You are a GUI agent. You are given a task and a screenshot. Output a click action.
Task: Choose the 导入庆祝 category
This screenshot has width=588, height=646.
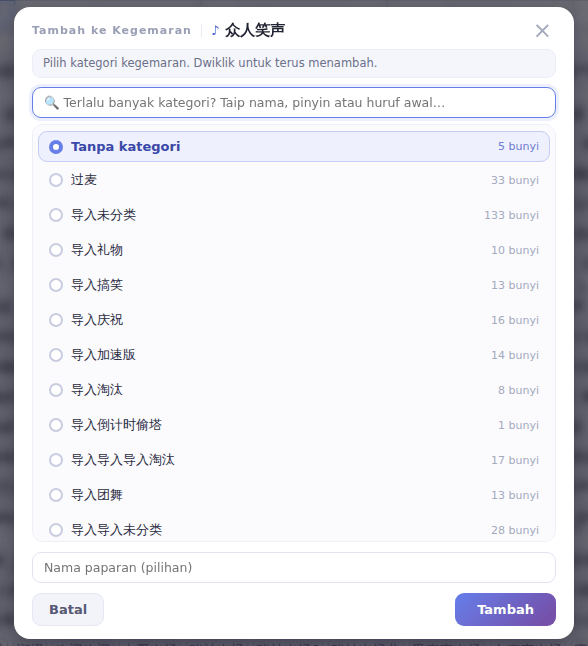click(x=294, y=320)
